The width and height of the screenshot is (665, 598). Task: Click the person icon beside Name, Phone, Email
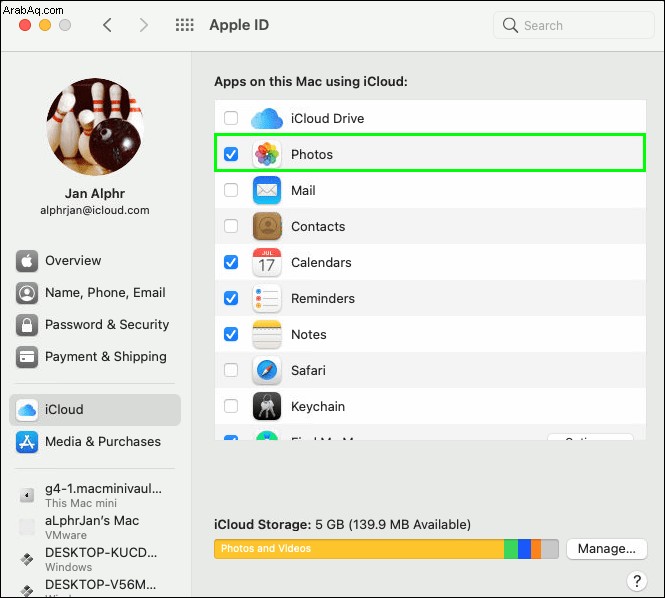click(x=27, y=293)
